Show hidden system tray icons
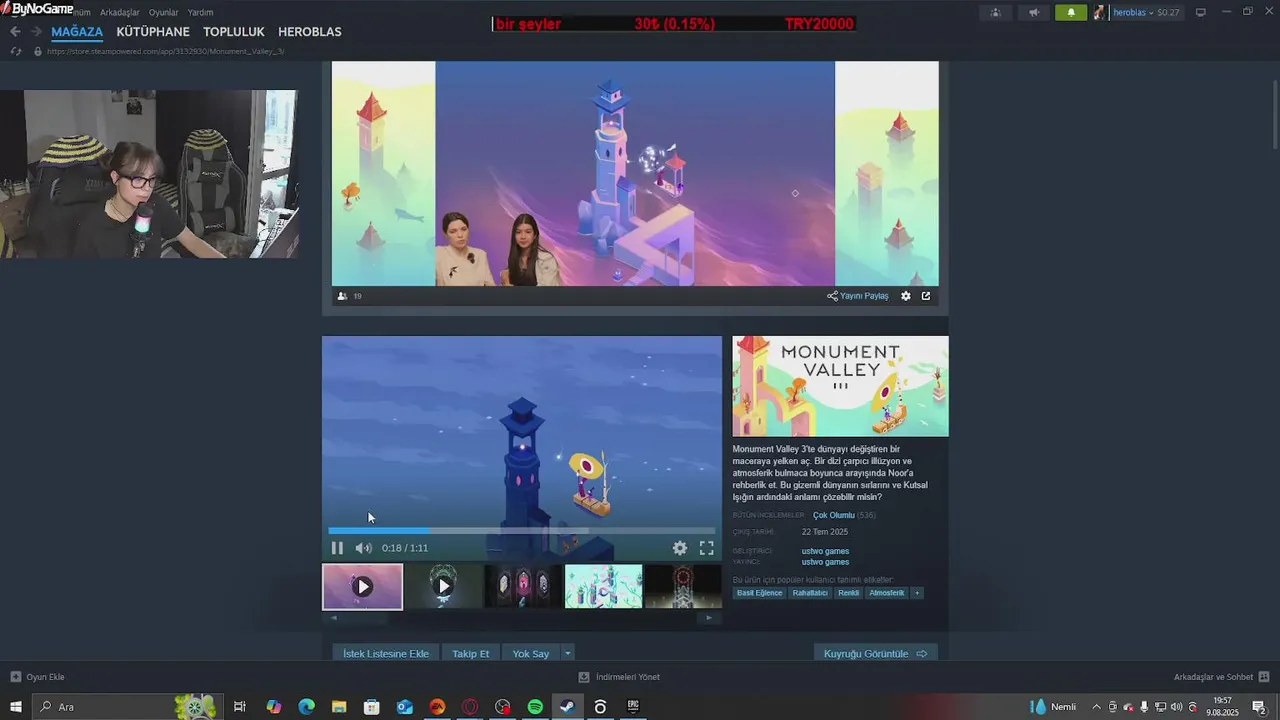 (x=1096, y=707)
